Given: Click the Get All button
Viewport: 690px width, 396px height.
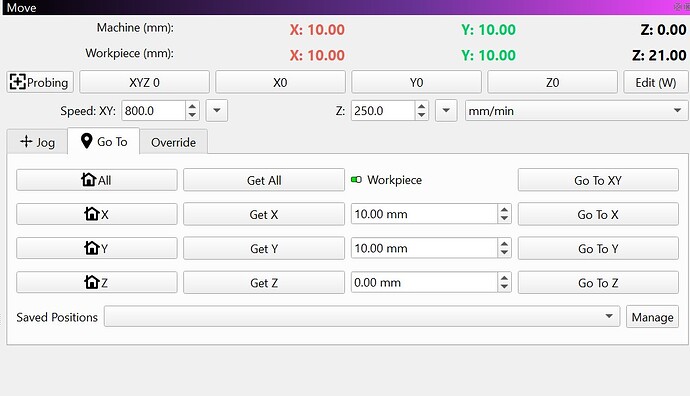Looking at the screenshot, I should pyautogui.click(x=264, y=180).
